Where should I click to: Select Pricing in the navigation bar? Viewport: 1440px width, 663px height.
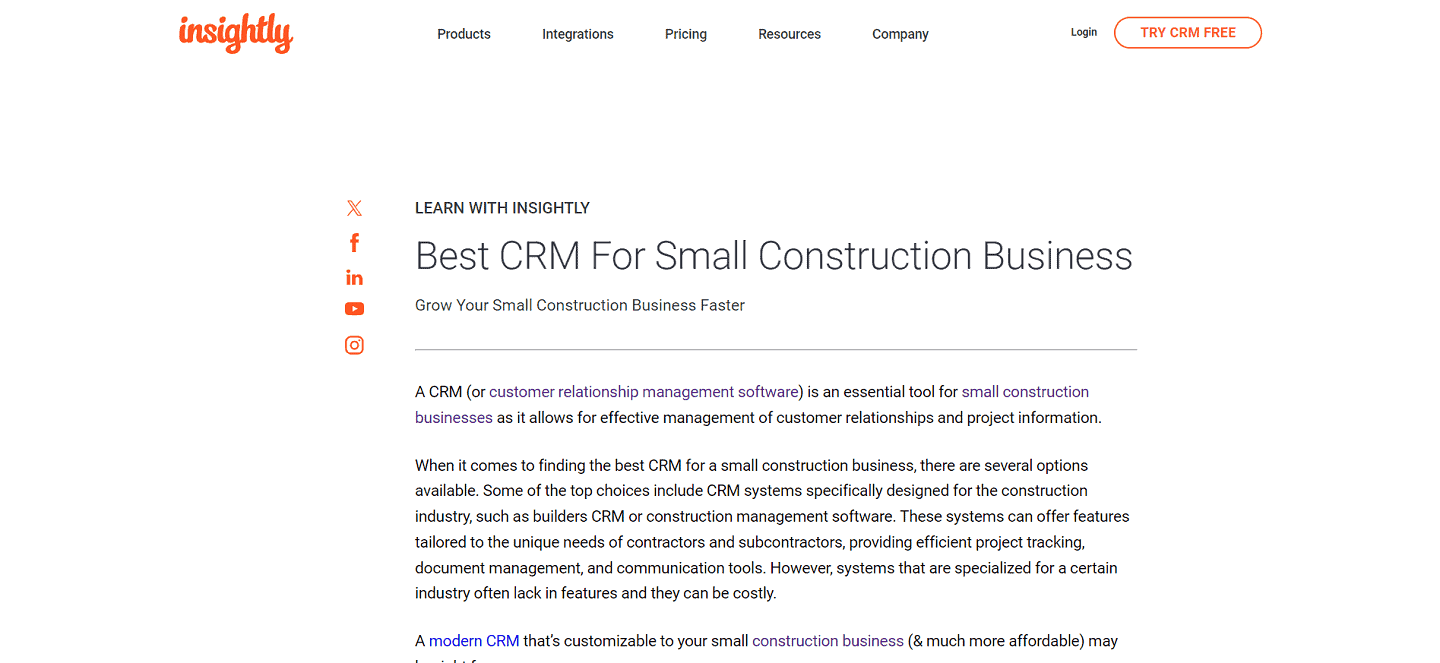tap(685, 34)
